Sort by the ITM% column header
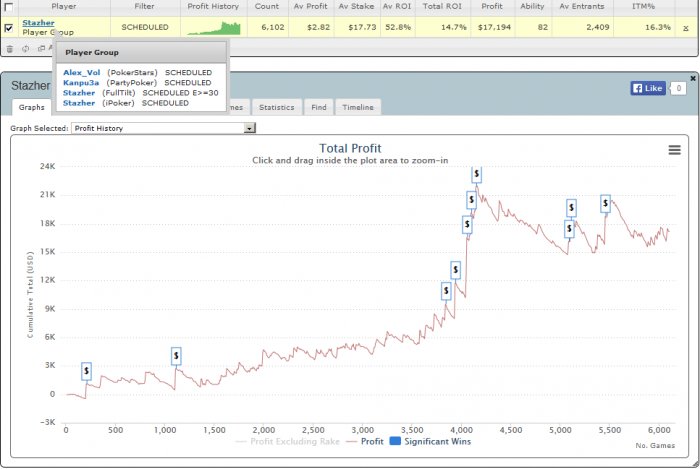Screen dimensions: 700x469 click(643, 6)
